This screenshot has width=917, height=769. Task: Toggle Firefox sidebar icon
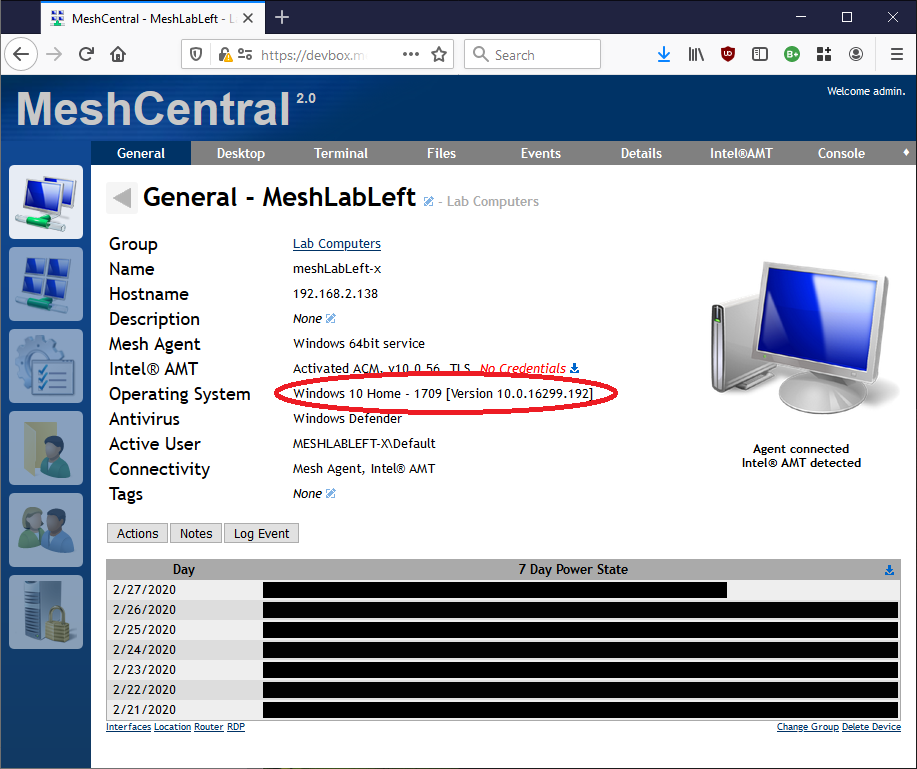point(760,54)
